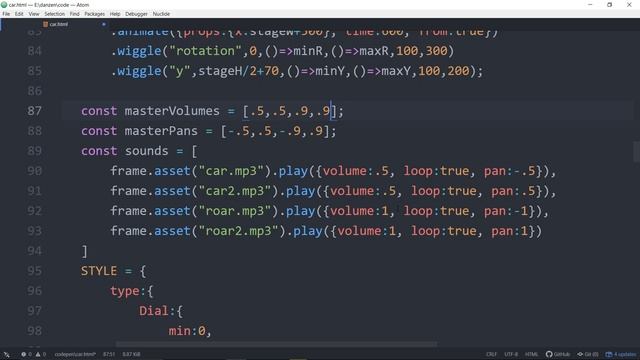Open the Edit menu
Screen dimensions: 640x360
pyautogui.click(x=19, y=14)
